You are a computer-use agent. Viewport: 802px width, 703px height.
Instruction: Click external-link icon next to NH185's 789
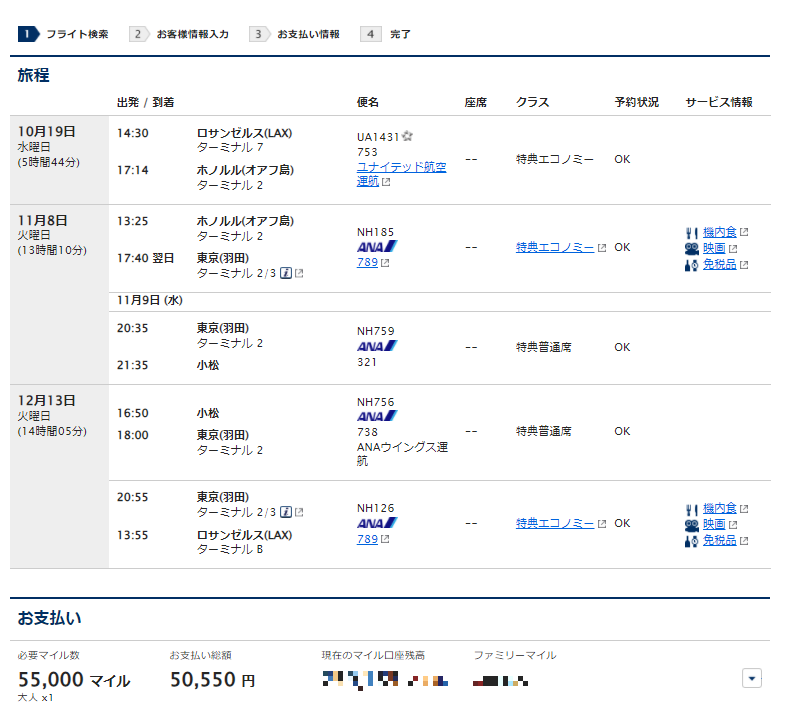(x=385, y=263)
